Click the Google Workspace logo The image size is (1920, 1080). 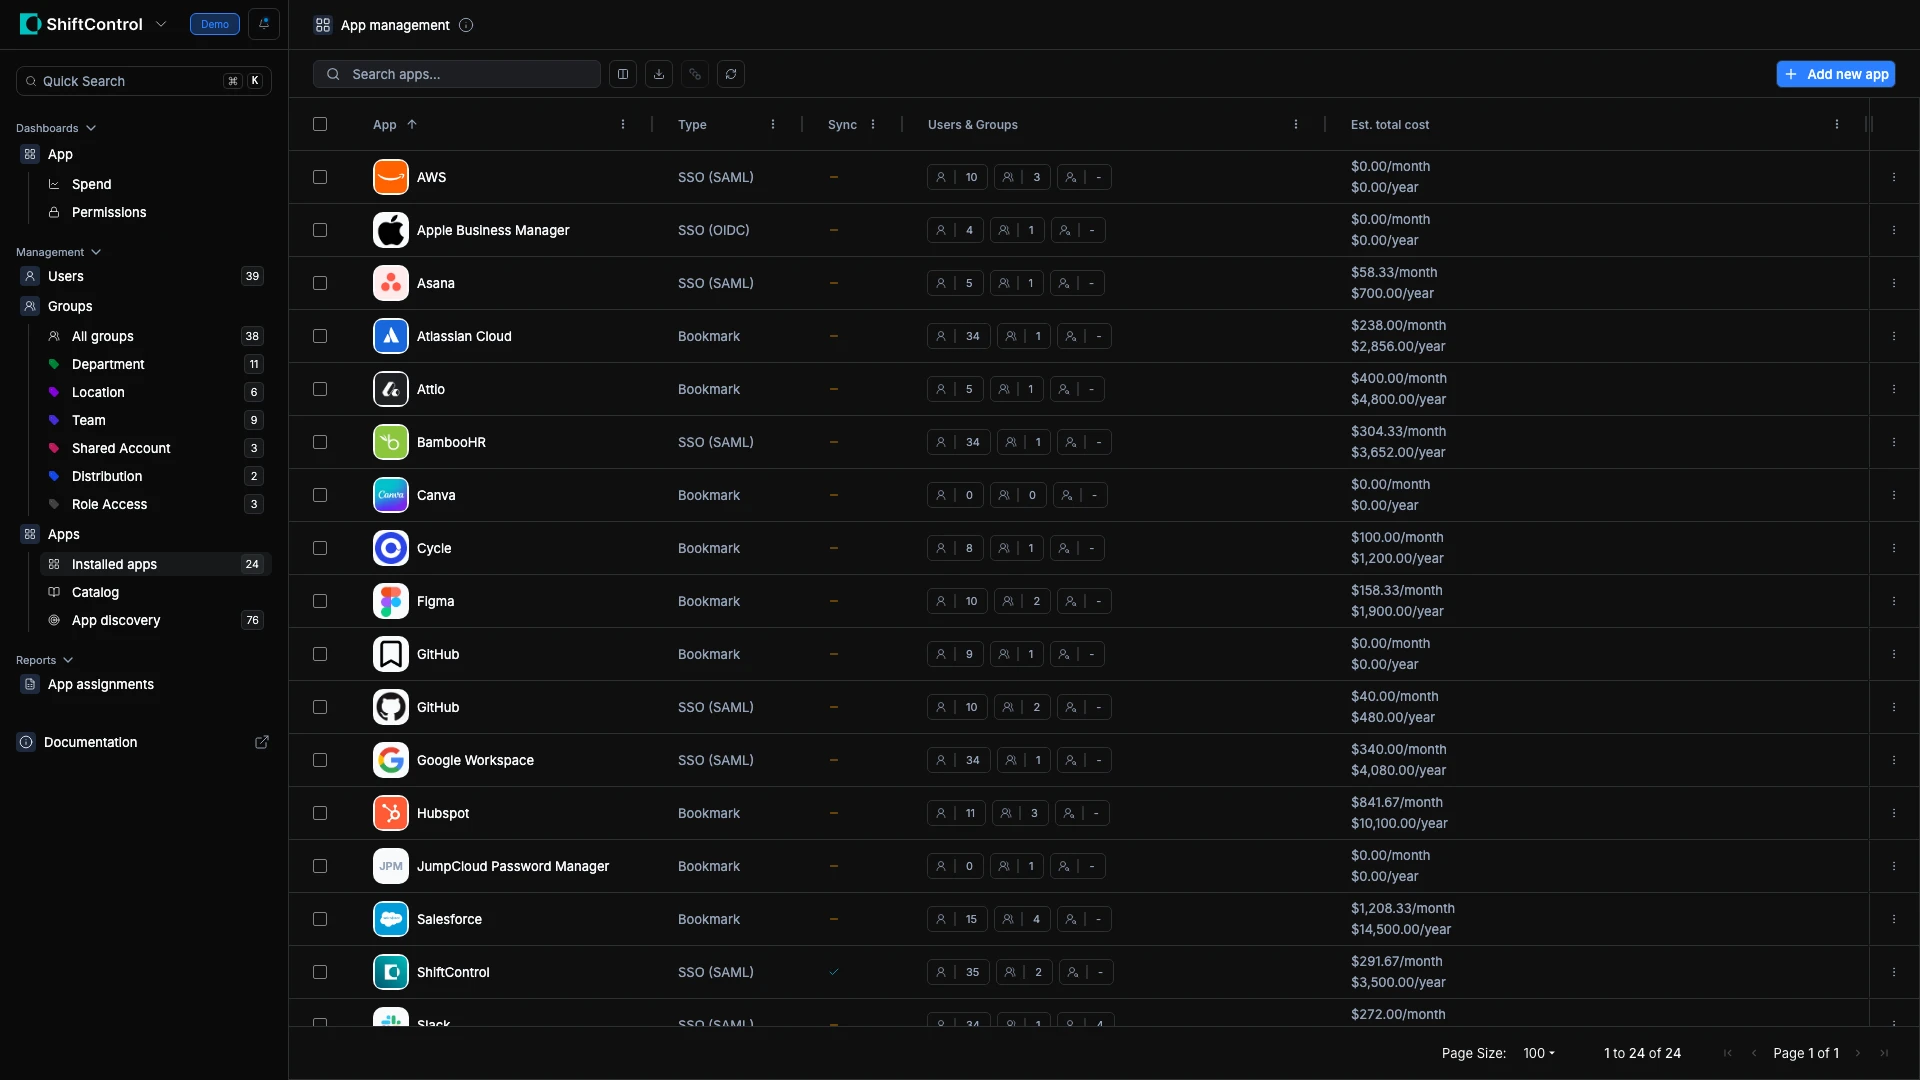coord(391,760)
